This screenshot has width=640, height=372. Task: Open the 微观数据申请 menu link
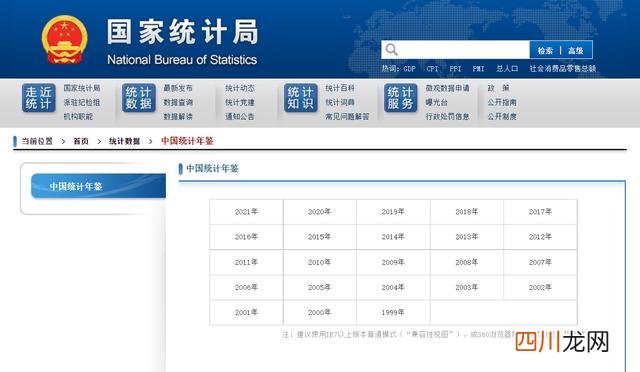click(447, 88)
